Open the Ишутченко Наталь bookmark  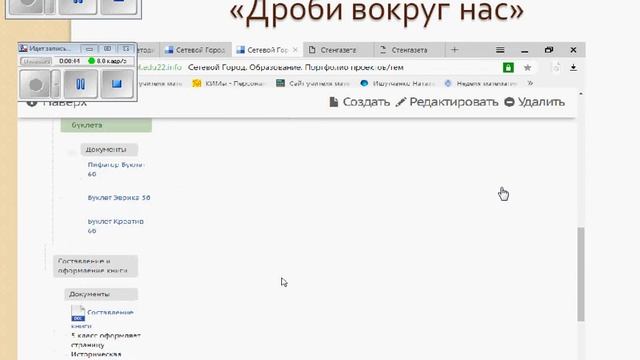(x=398, y=83)
